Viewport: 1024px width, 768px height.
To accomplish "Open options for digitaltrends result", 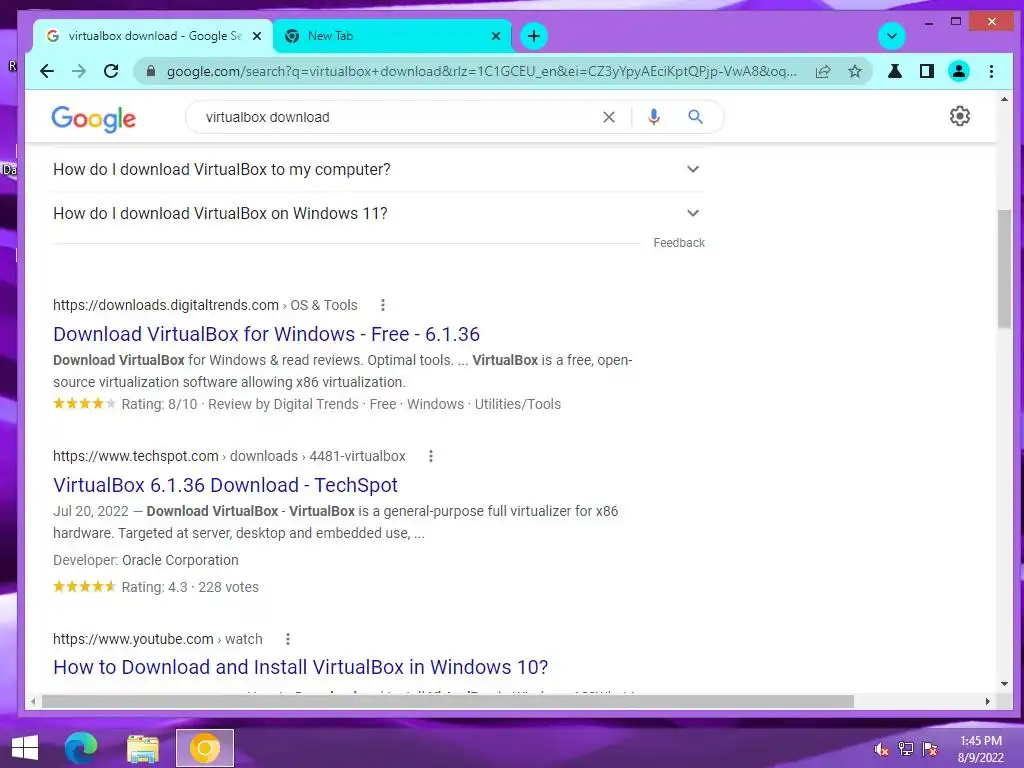I will [383, 305].
